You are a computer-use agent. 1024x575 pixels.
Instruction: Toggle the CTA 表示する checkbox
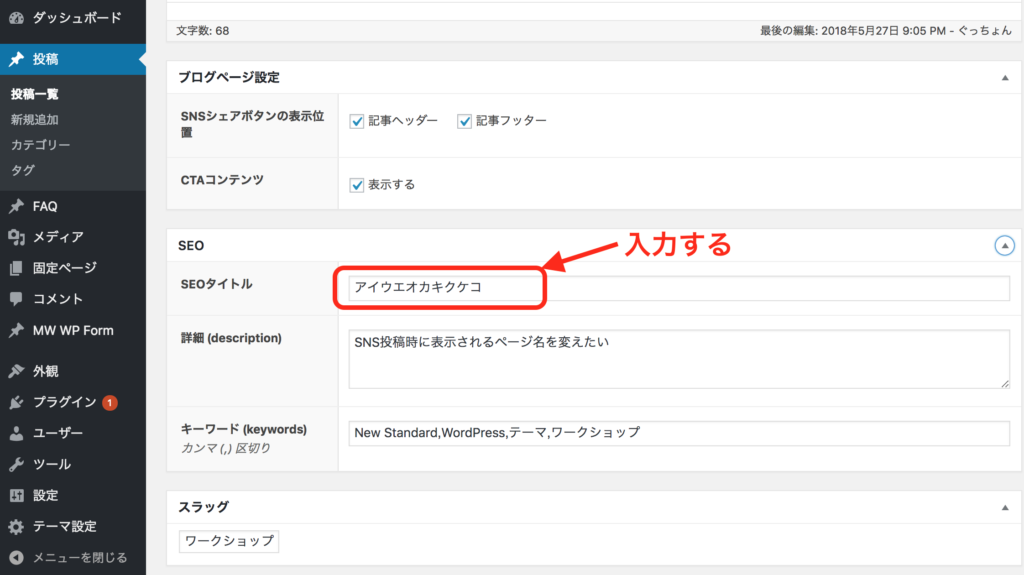coord(356,185)
